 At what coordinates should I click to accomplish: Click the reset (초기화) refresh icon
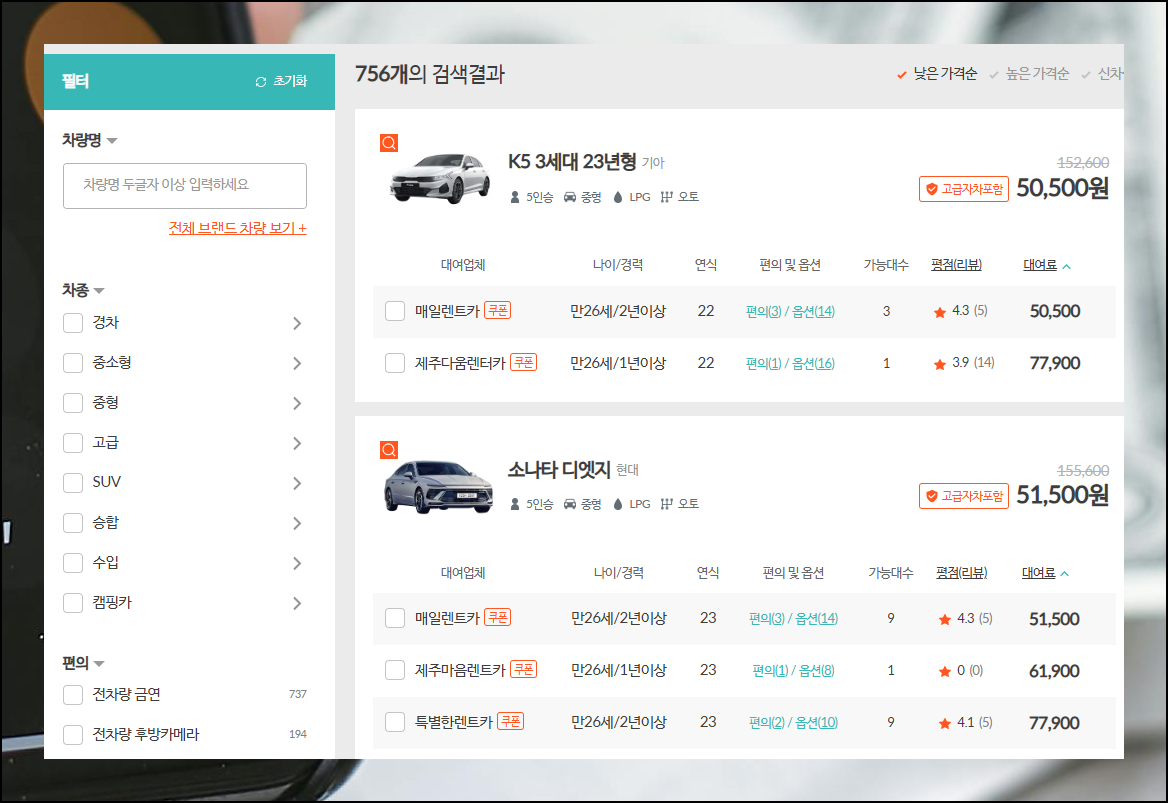(261, 82)
